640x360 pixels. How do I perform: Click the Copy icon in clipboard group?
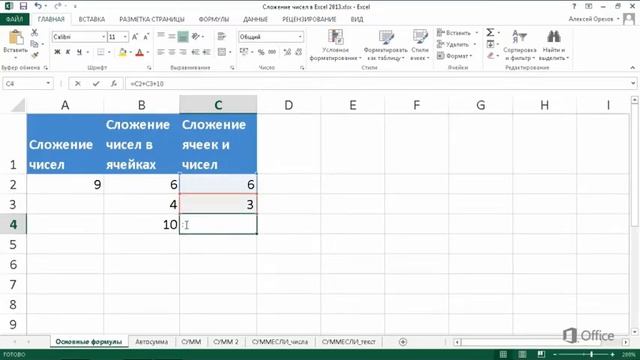coord(35,44)
